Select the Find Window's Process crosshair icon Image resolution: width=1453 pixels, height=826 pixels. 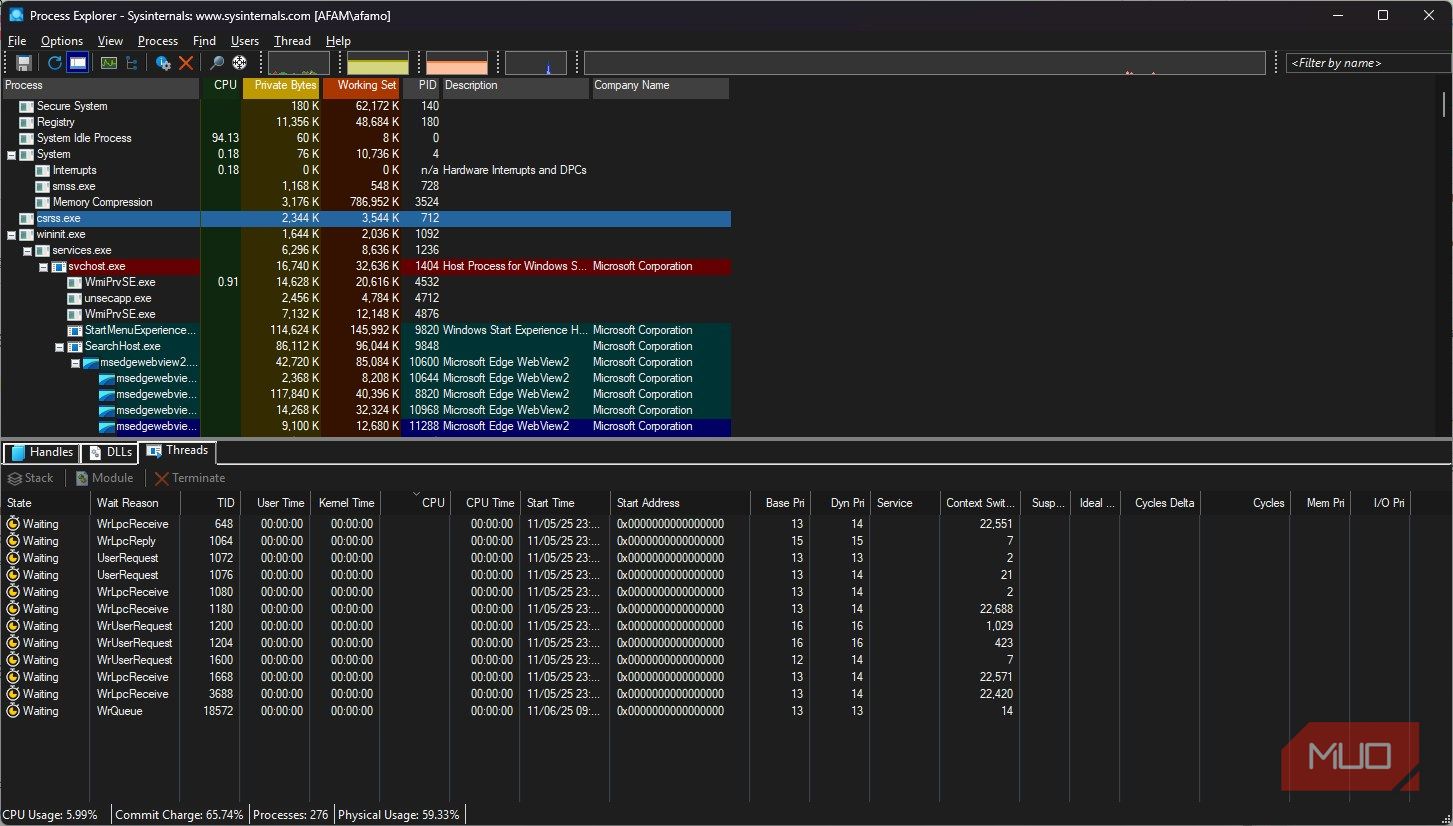pyautogui.click(x=240, y=63)
